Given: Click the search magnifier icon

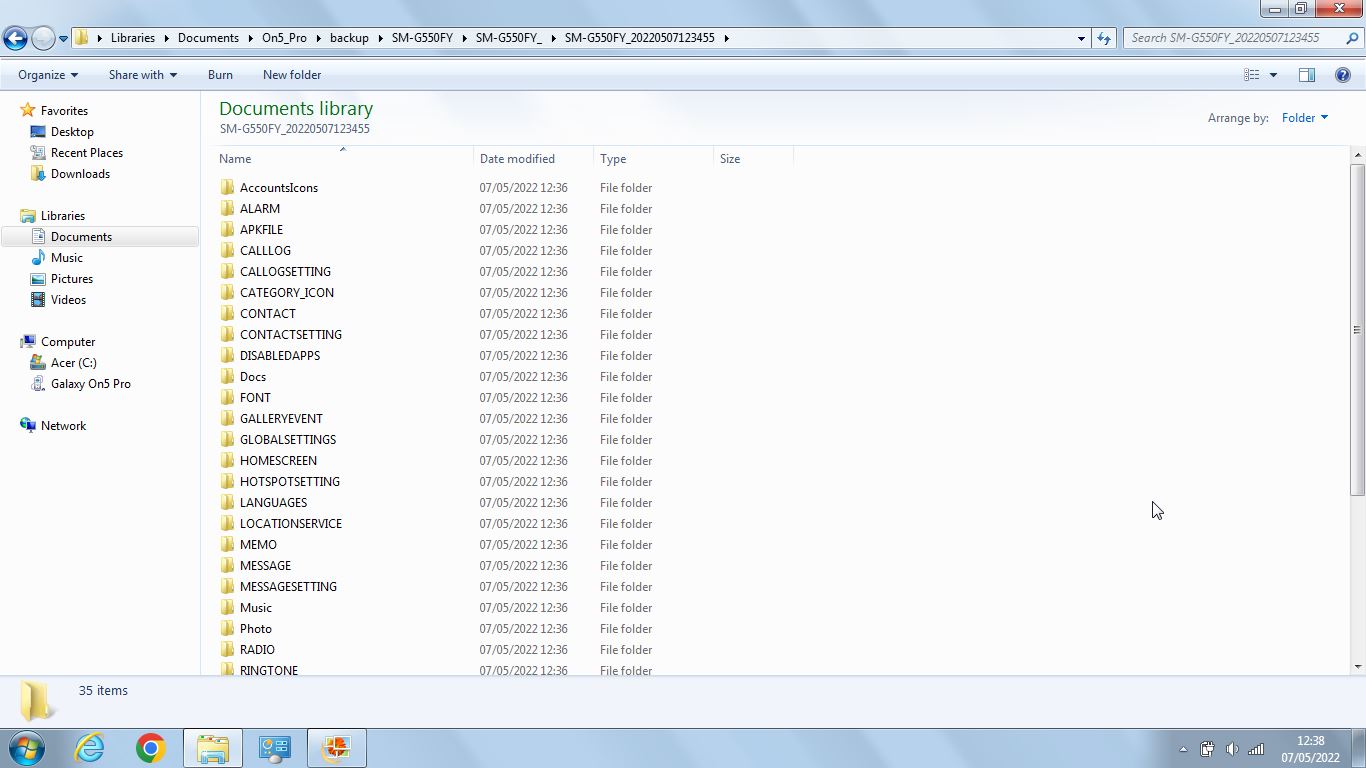Looking at the screenshot, I should [x=1354, y=38].
